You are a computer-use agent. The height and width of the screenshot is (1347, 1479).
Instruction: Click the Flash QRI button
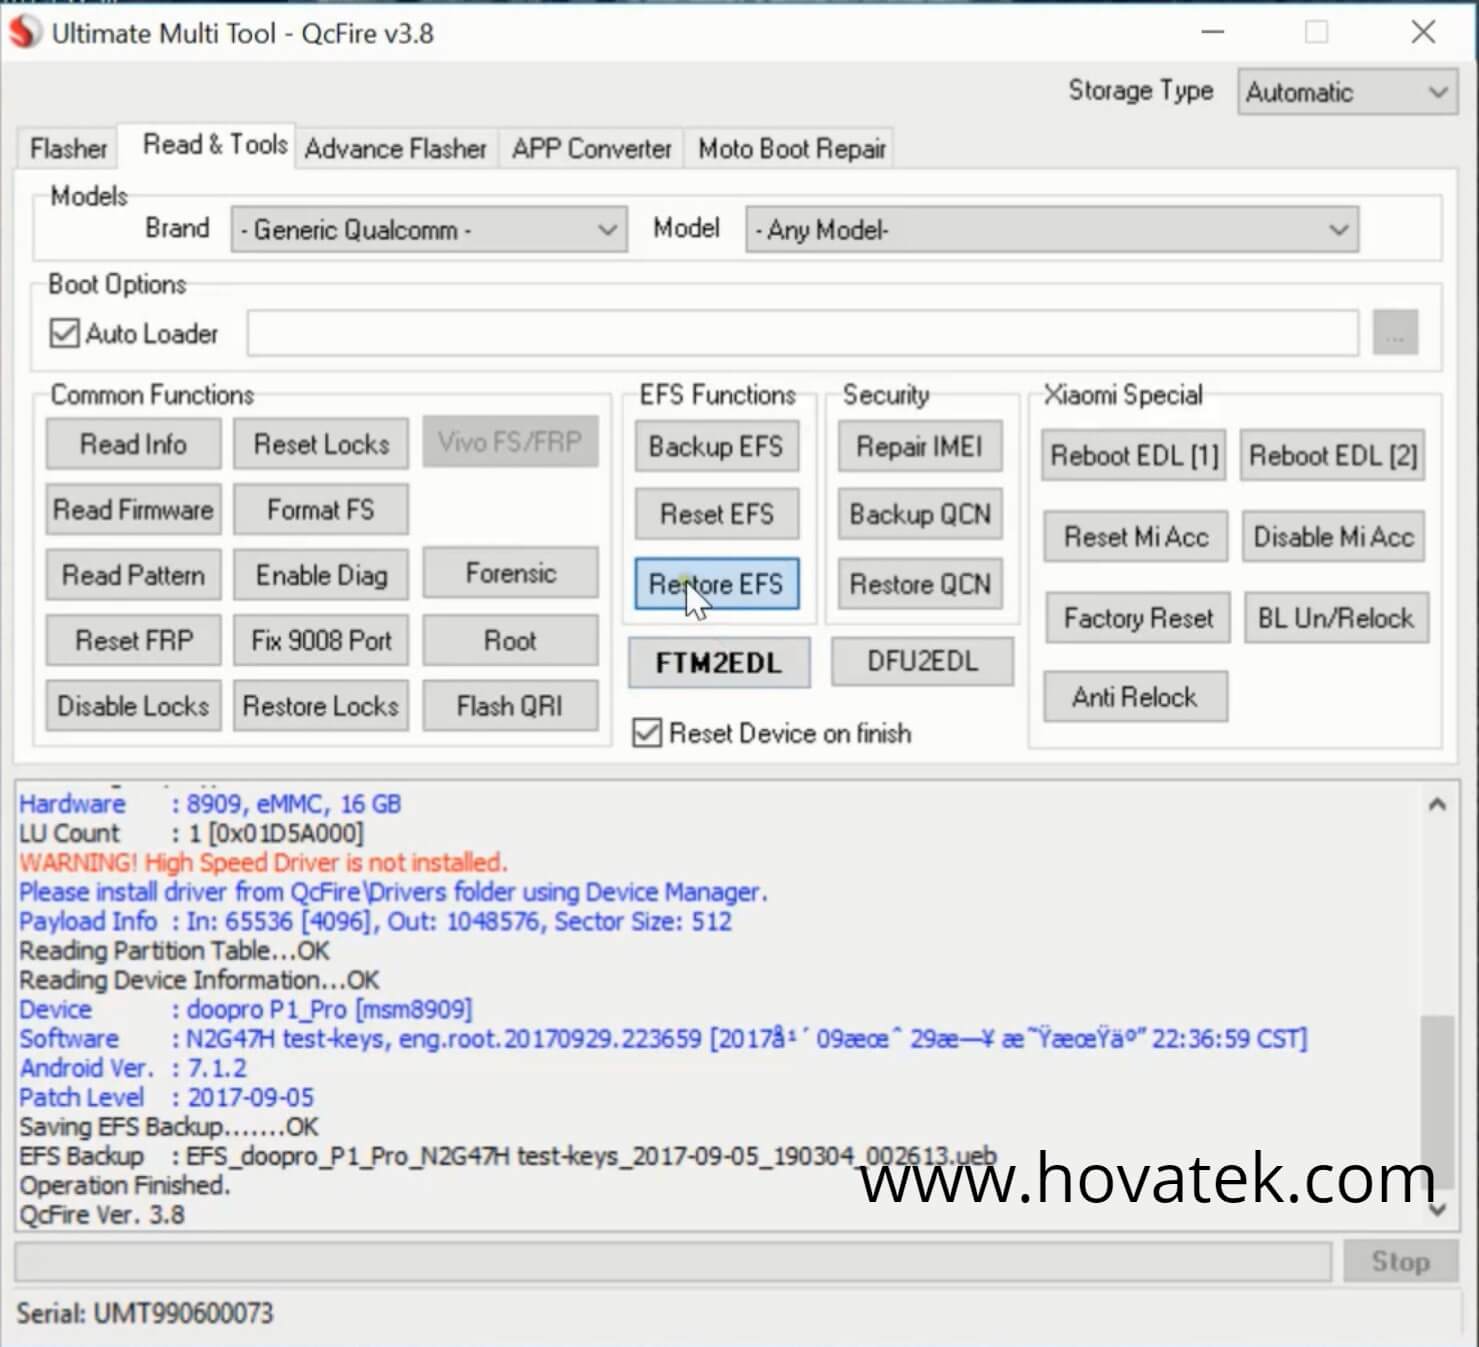click(511, 706)
